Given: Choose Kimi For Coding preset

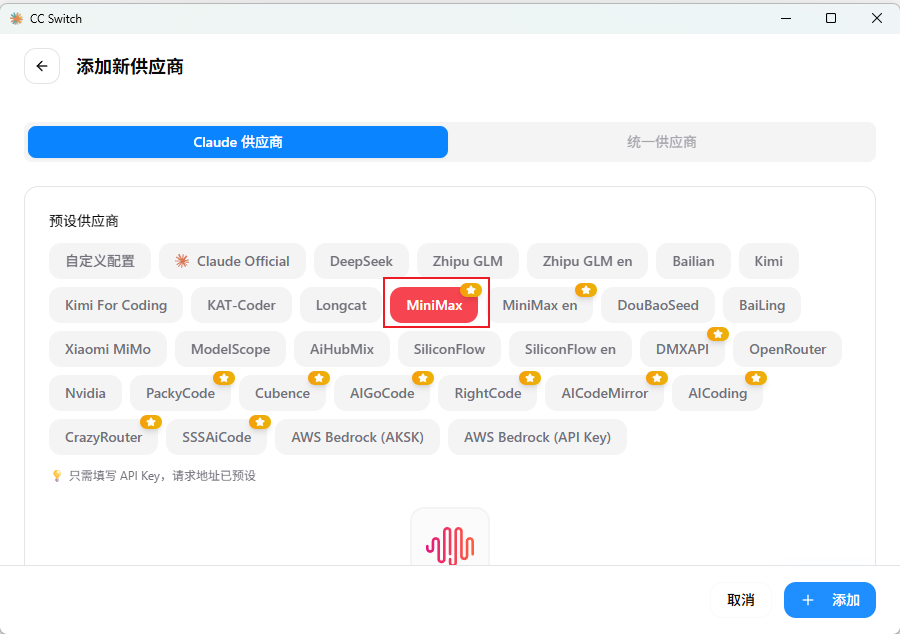Looking at the screenshot, I should click(x=116, y=305).
